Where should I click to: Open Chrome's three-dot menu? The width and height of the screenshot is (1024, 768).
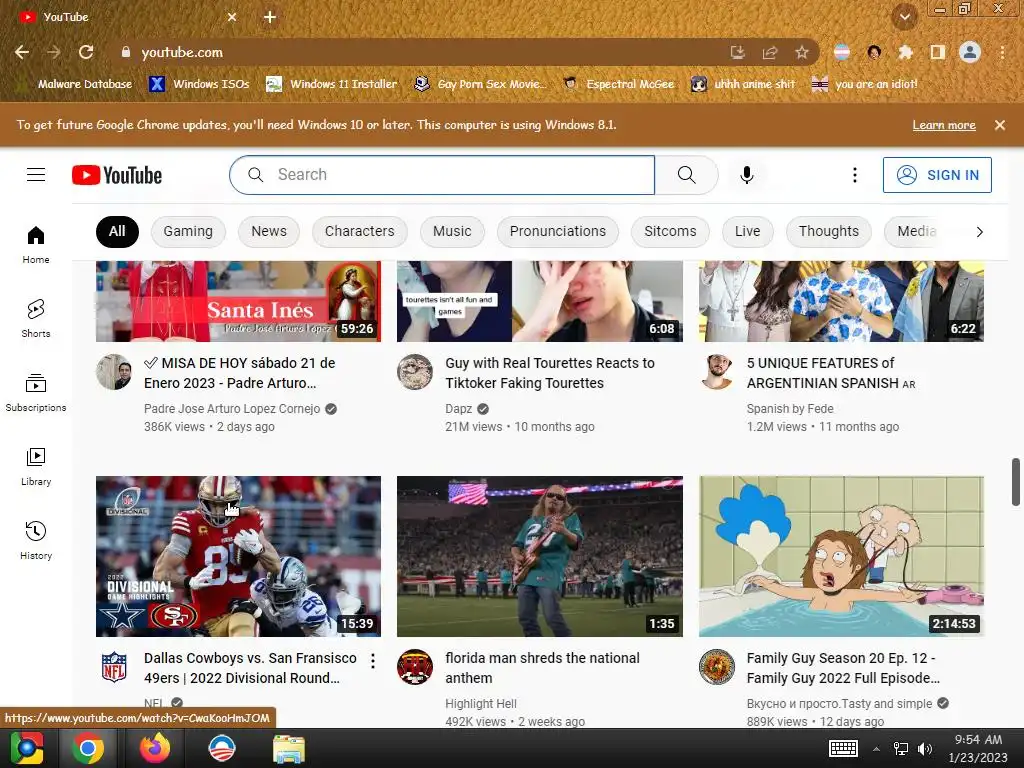tap(1002, 52)
